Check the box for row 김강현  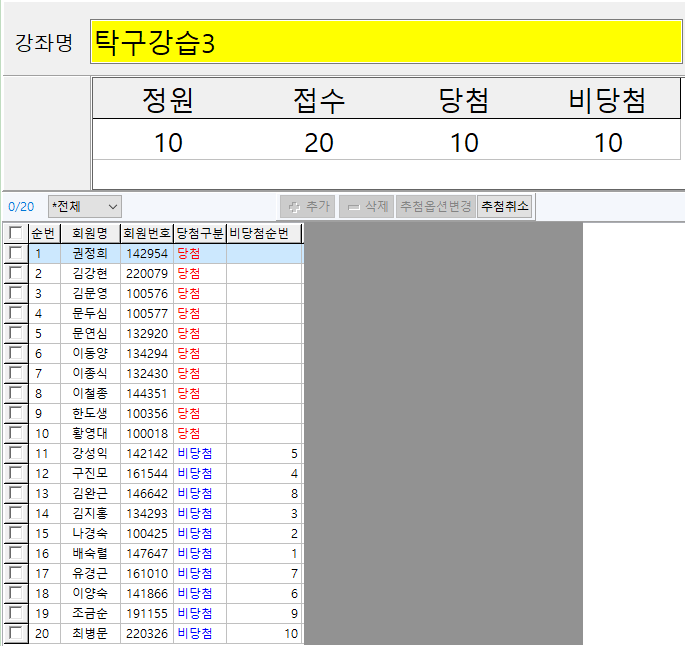coord(16,273)
